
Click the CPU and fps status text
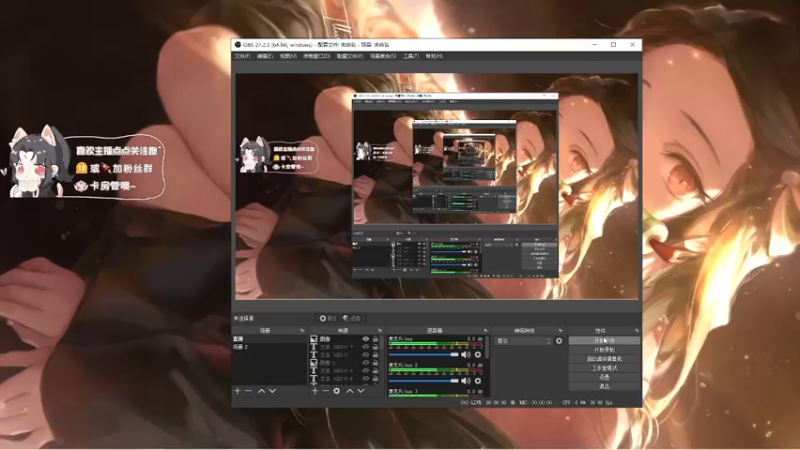pyautogui.click(x=587, y=403)
